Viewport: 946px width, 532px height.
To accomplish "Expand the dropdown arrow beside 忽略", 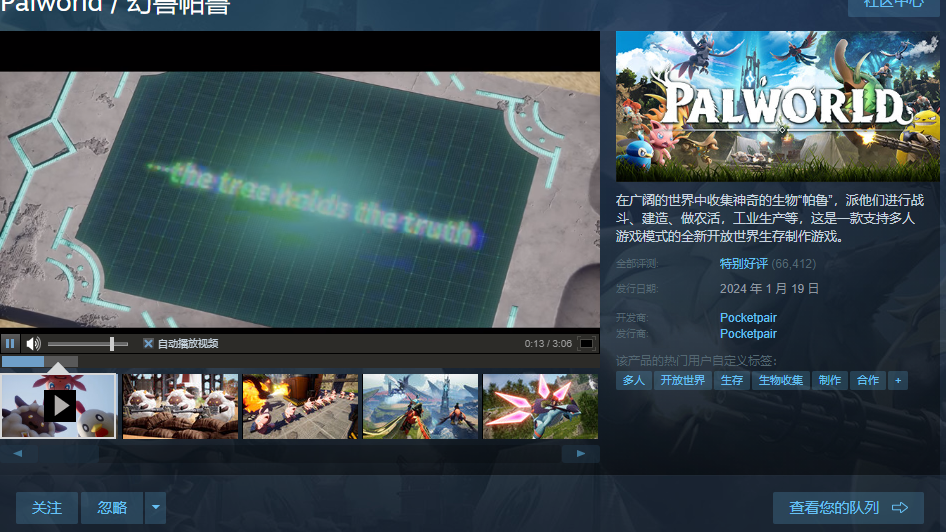I will coord(155,508).
